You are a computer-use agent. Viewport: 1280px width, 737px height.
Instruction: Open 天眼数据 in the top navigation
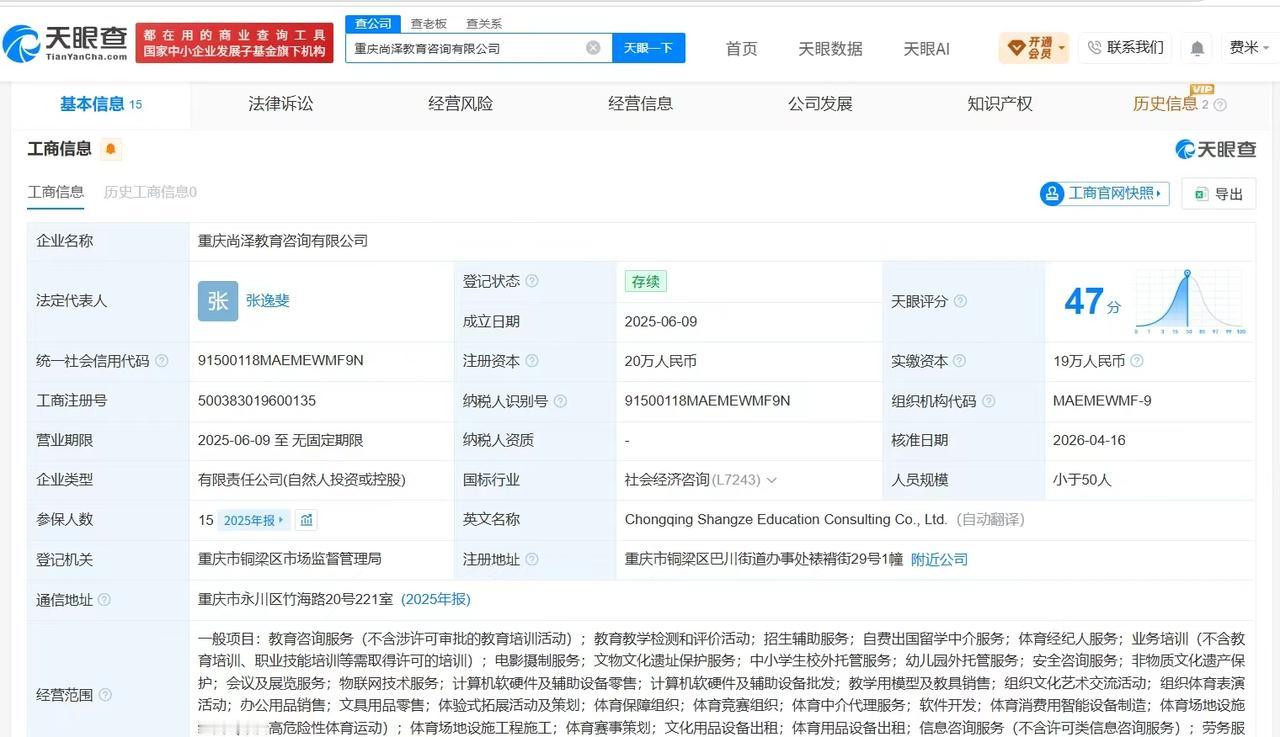830,48
